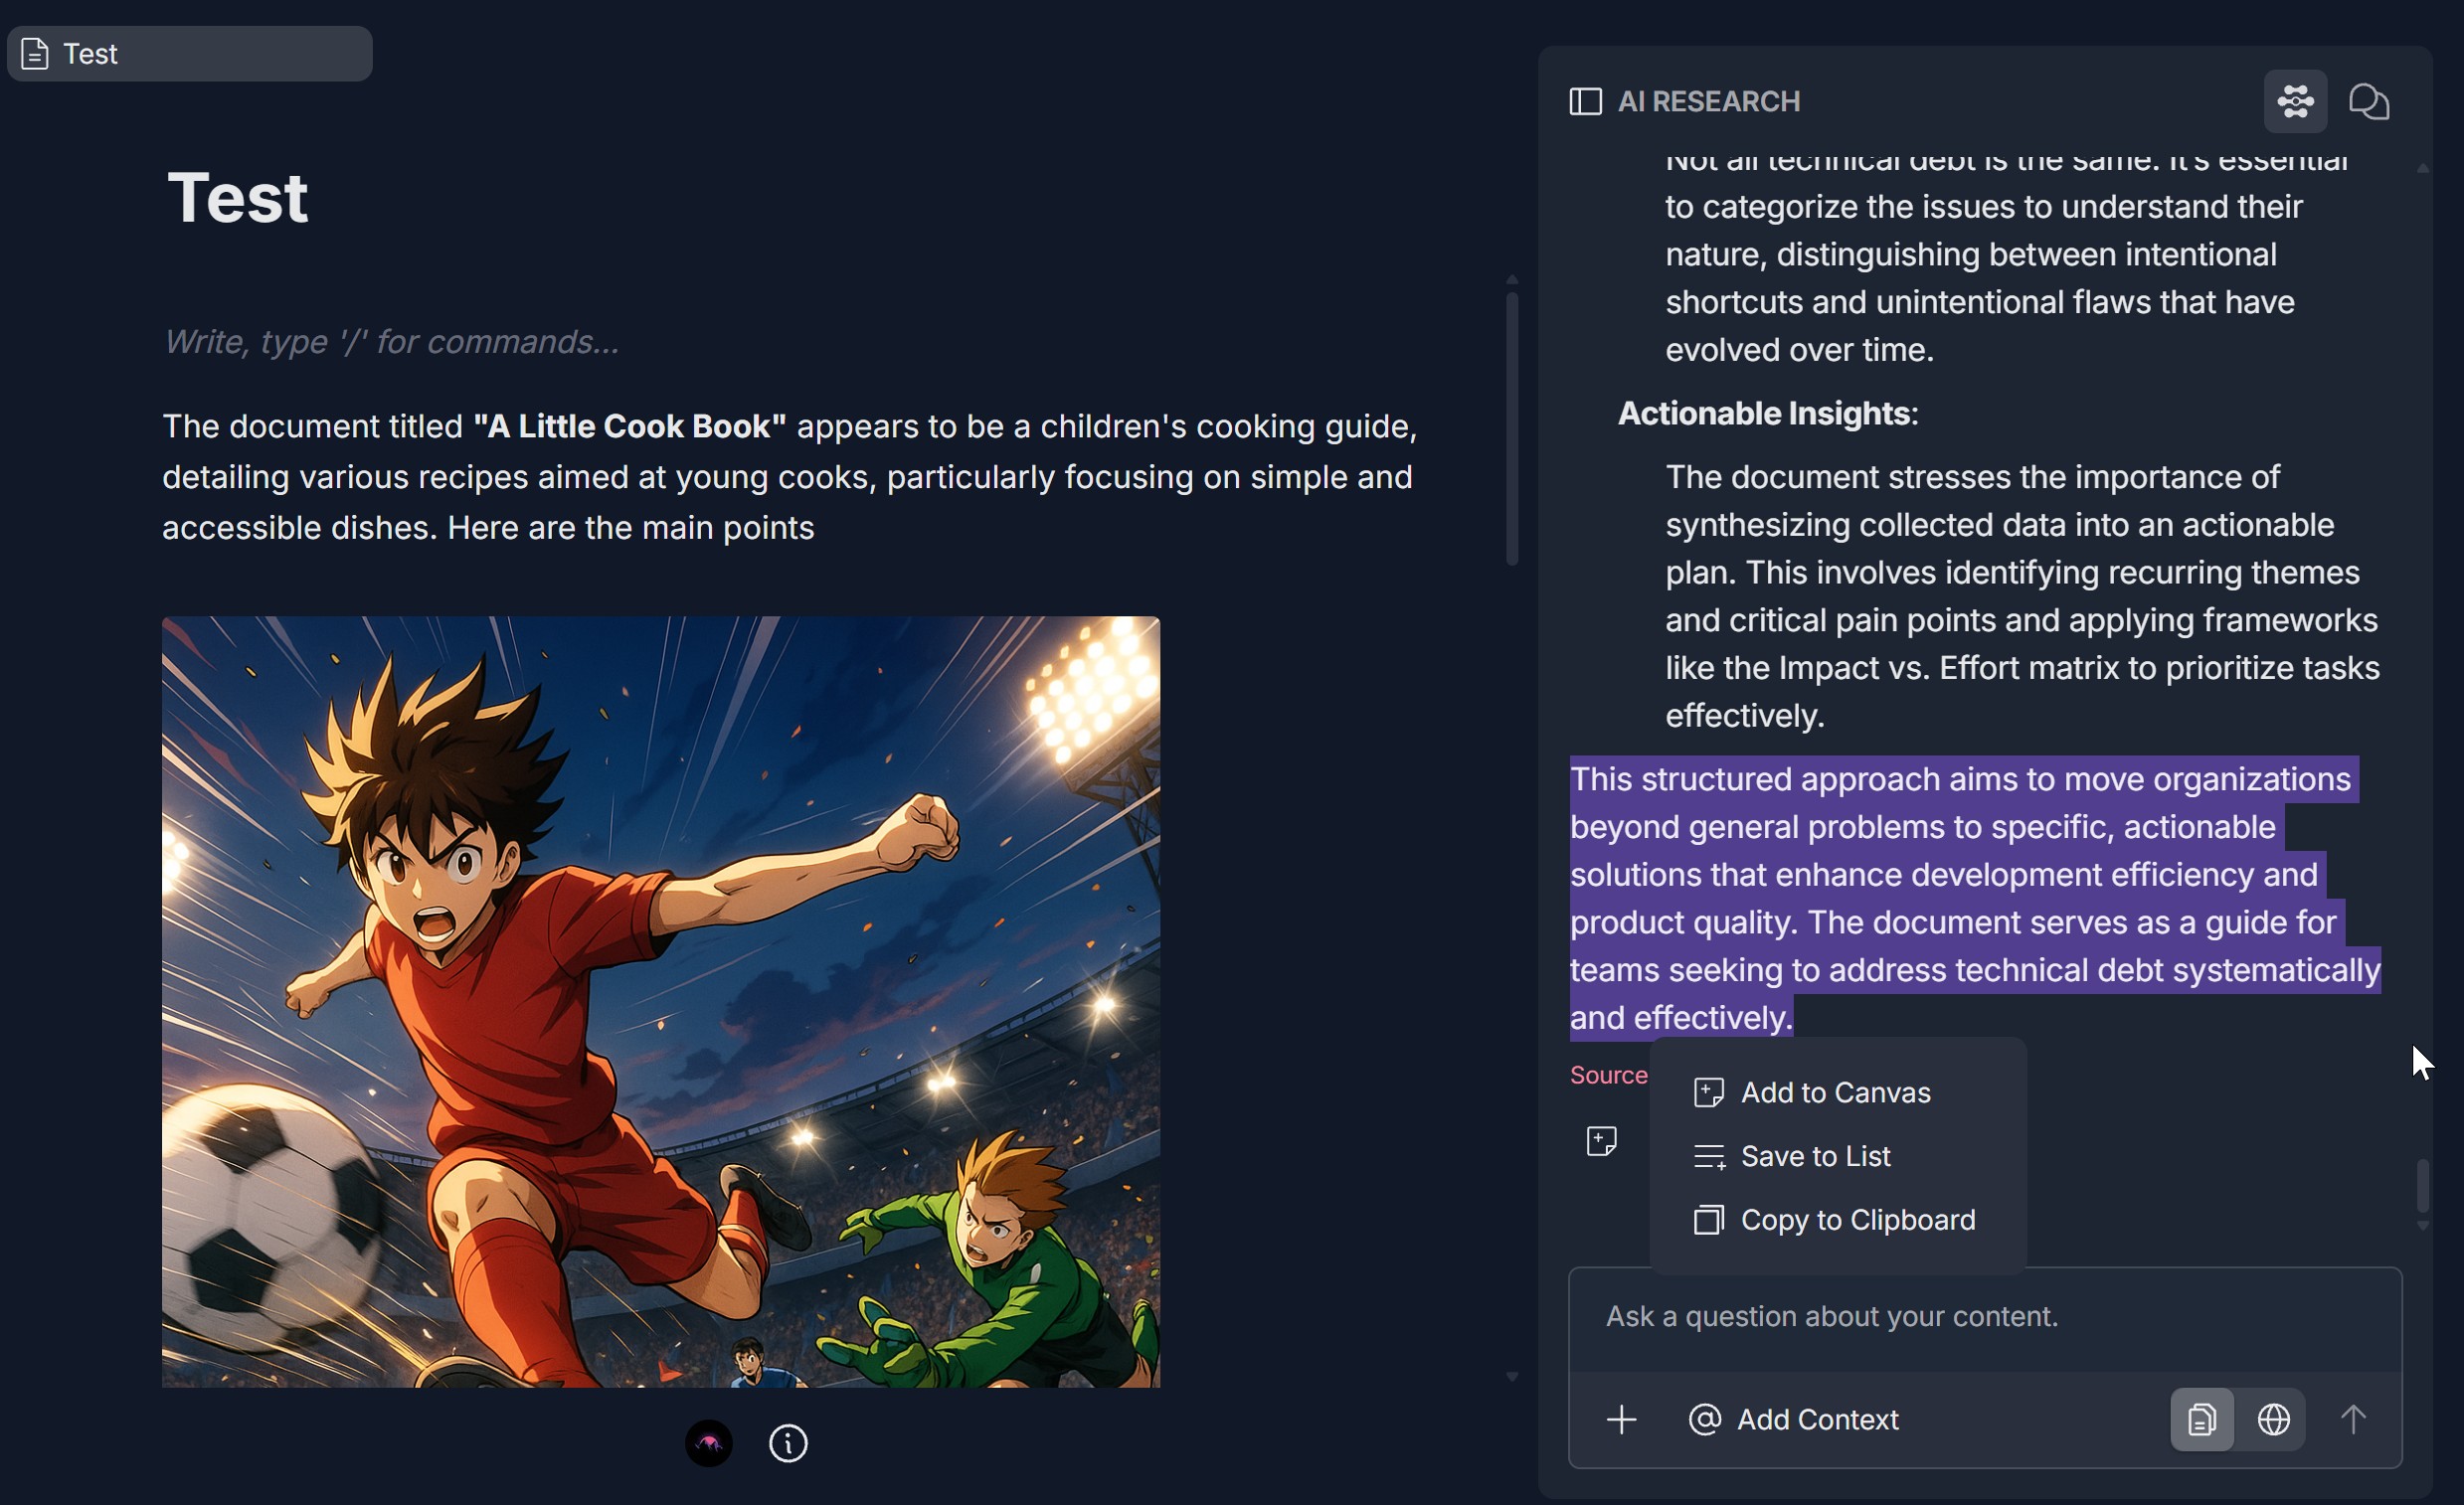The image size is (2464, 1505).
Task: Toggle web search globe mode
Action: [2273, 1419]
